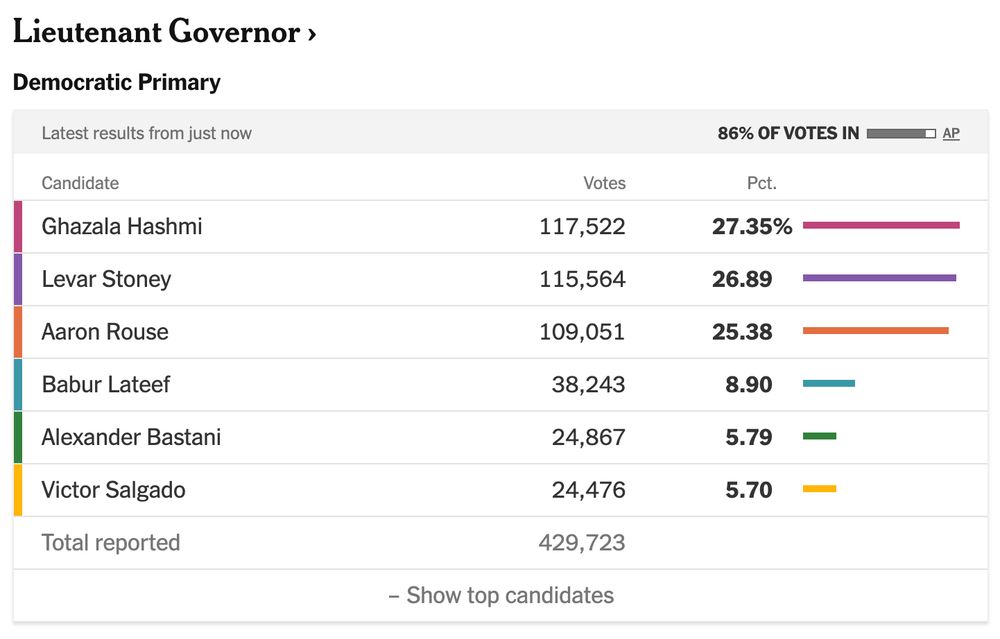This screenshot has width=1000, height=639.
Task: Click Aaron Rouse's orange color marker
Action: tap(18, 332)
